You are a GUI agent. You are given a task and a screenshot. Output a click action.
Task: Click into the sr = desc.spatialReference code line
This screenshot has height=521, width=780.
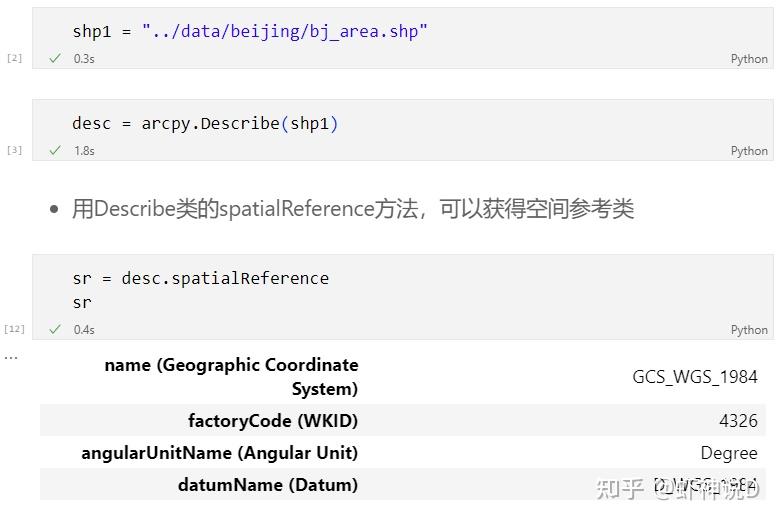point(200,278)
